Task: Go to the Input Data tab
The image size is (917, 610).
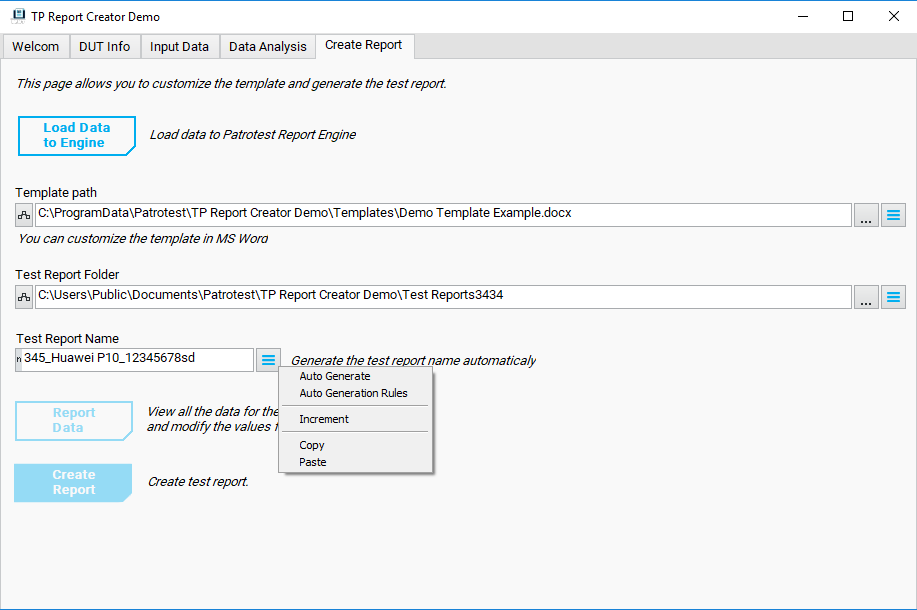Action: pos(180,47)
